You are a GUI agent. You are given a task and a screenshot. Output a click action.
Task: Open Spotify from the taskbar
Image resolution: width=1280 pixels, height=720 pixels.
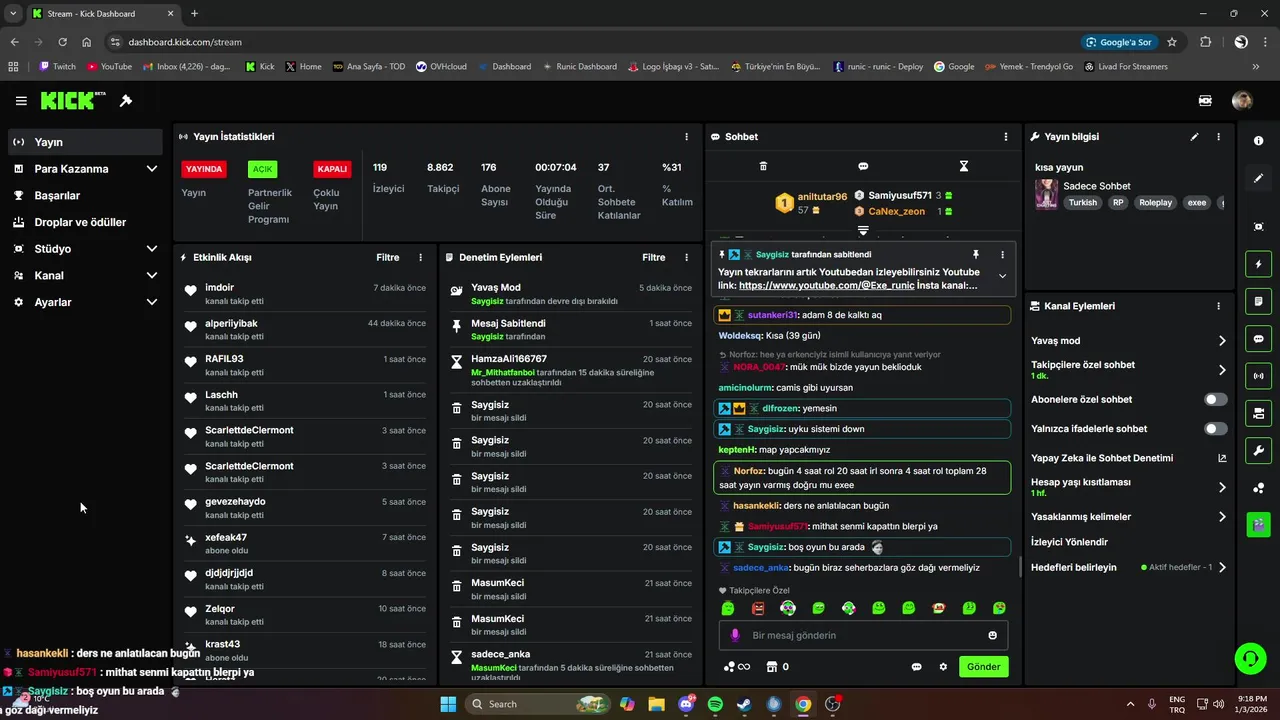tap(715, 704)
